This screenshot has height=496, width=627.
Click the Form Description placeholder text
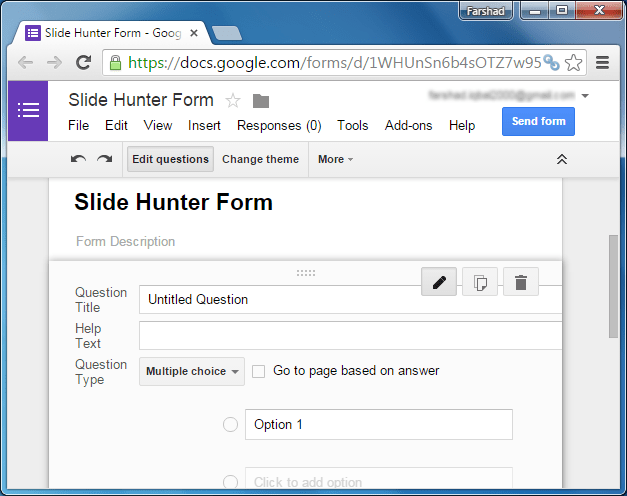[x=126, y=242]
